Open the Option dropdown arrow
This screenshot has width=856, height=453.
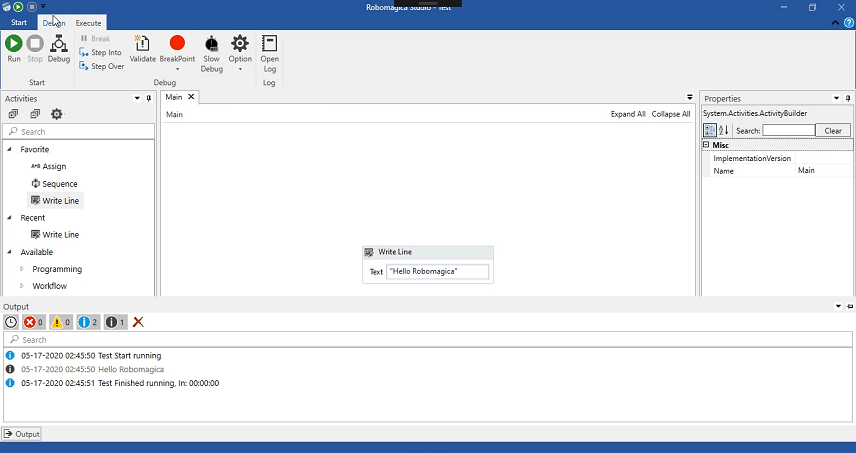pyautogui.click(x=240, y=69)
